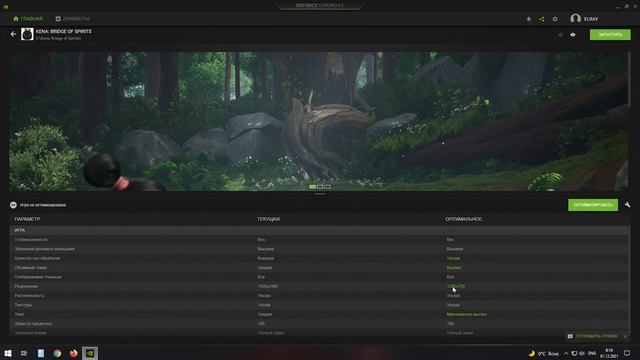Click the current 1920x1080 resolution value
Image resolution: width=640 pixels, height=360 pixels.
click(268, 286)
